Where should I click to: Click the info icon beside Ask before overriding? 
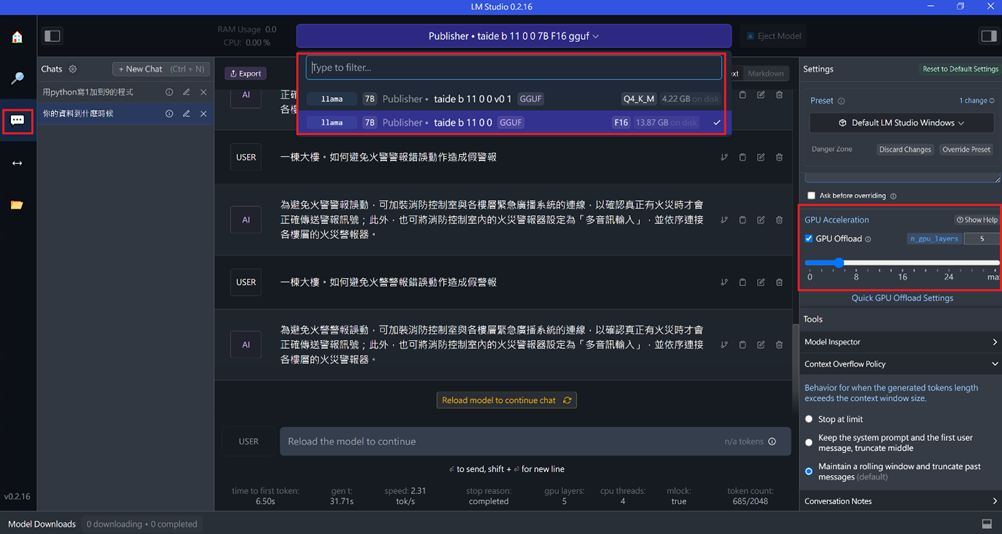(x=893, y=196)
